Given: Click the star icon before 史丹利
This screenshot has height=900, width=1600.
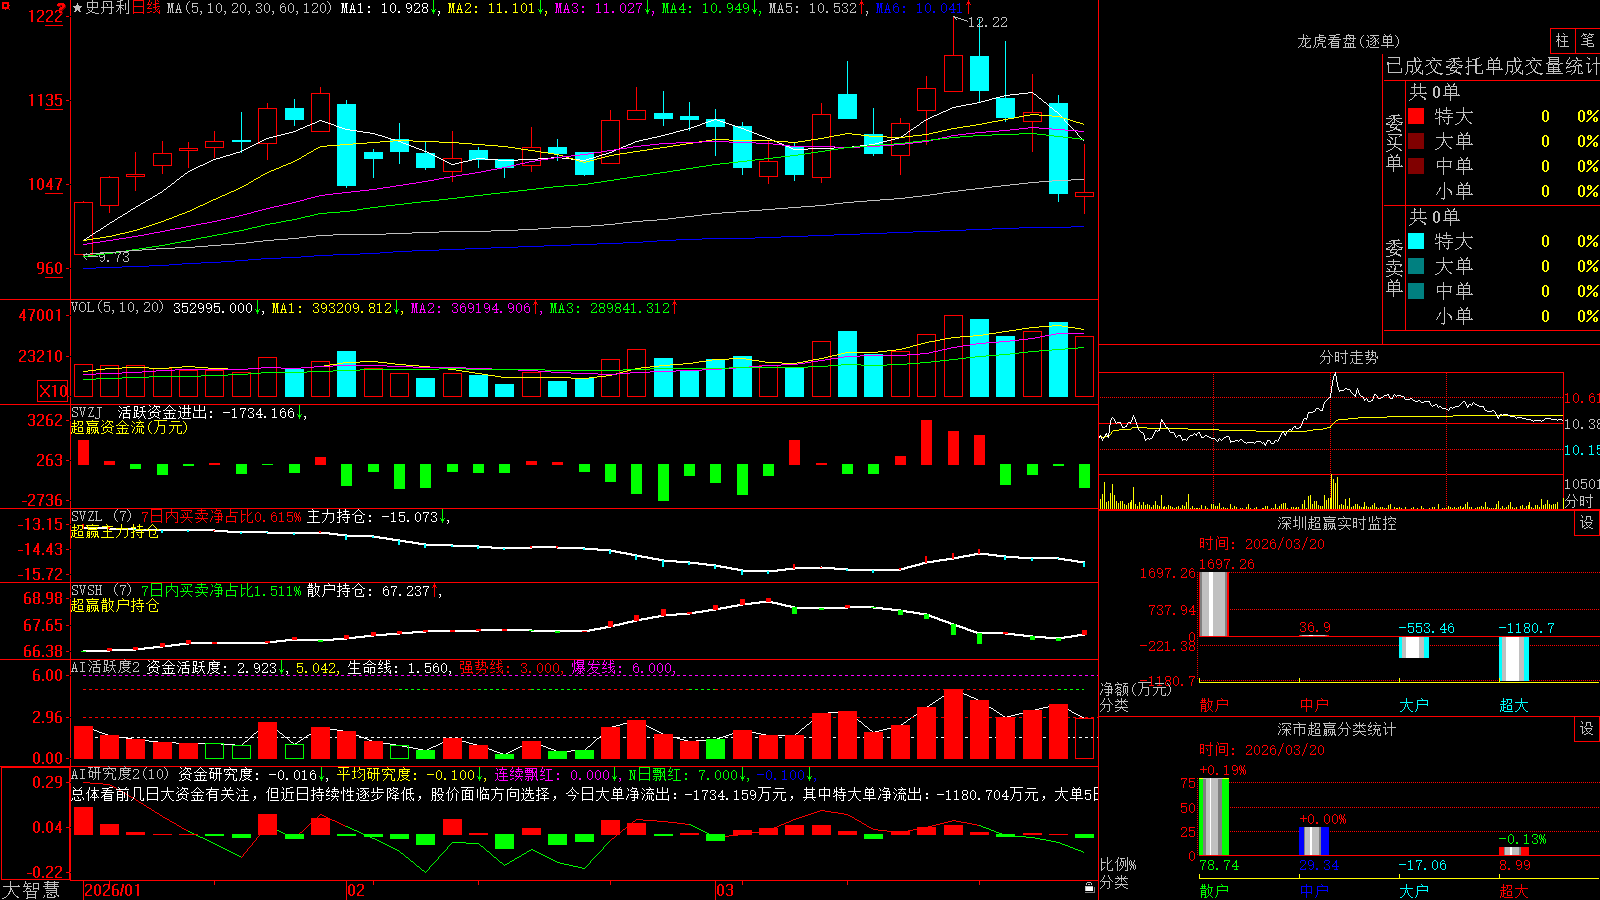Looking at the screenshot, I should 78,8.
